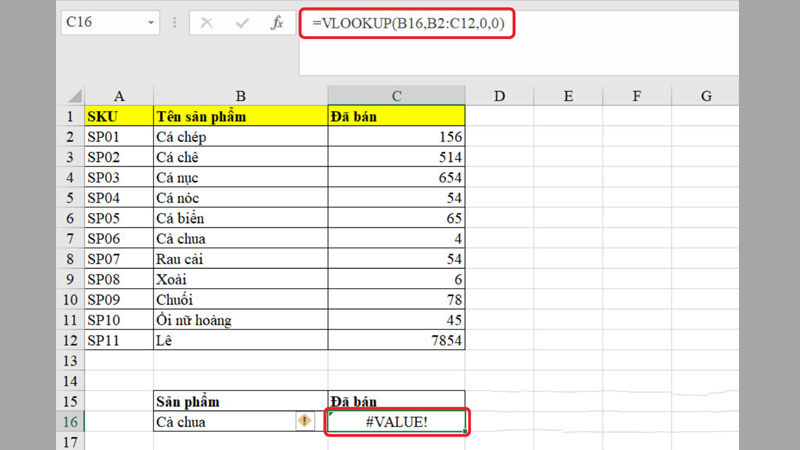Screen dimensions: 800x450
Task: Click the value 156 cell
Action: click(396, 136)
